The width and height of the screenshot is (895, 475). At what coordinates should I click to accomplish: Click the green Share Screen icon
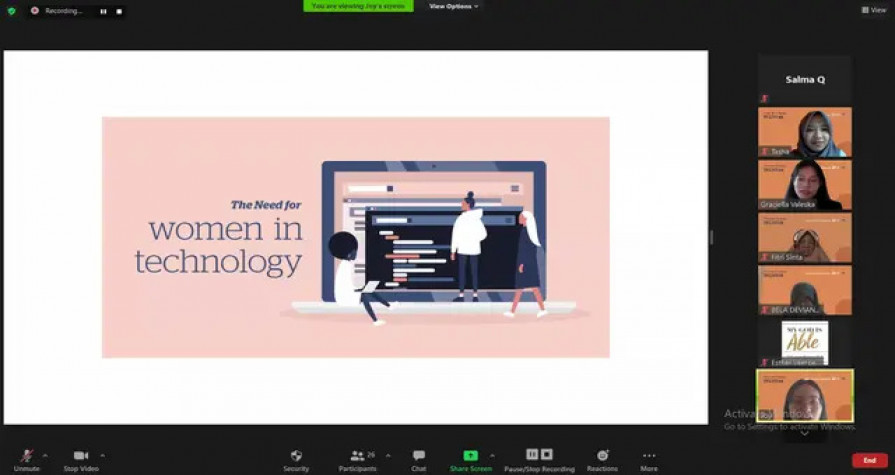tap(470, 456)
